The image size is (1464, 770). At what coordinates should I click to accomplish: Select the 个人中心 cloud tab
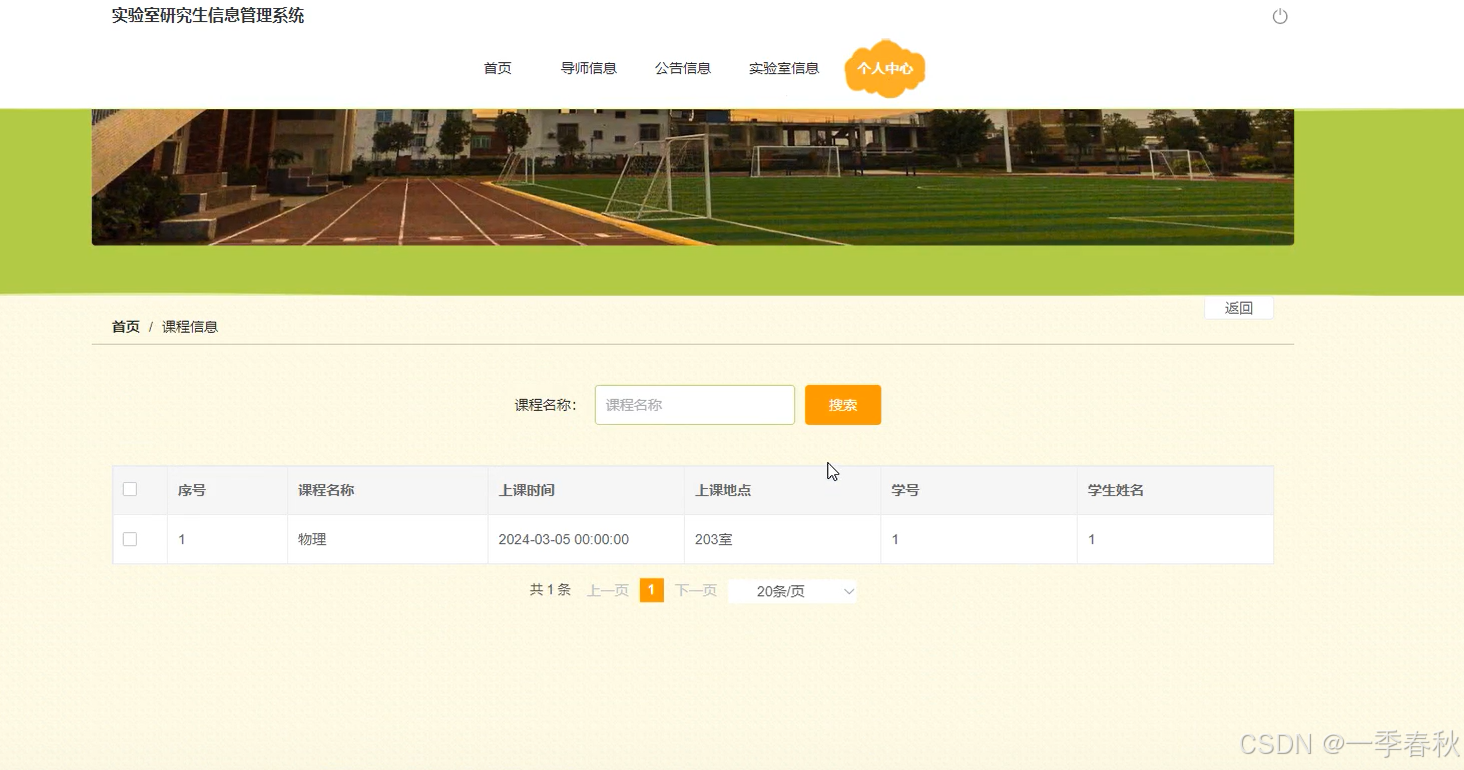click(885, 68)
